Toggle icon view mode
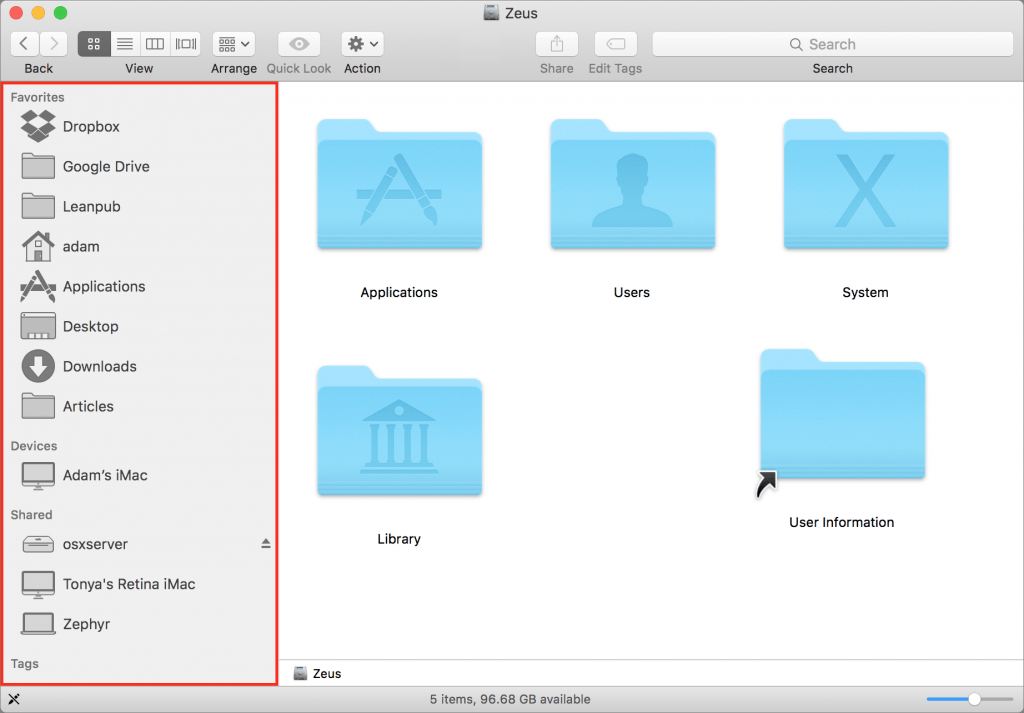1024x713 pixels. coord(94,43)
